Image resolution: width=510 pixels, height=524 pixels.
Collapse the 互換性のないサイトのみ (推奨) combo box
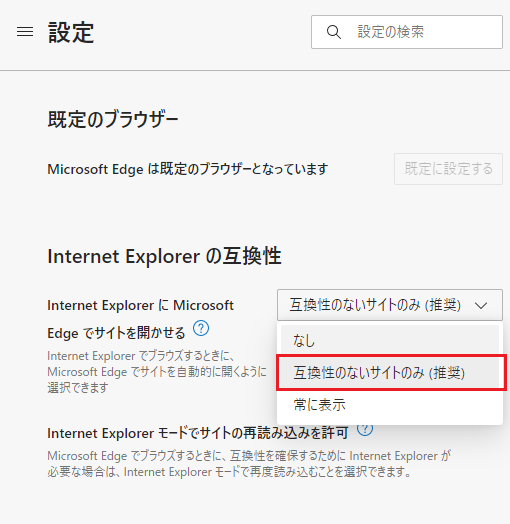[x=390, y=305]
